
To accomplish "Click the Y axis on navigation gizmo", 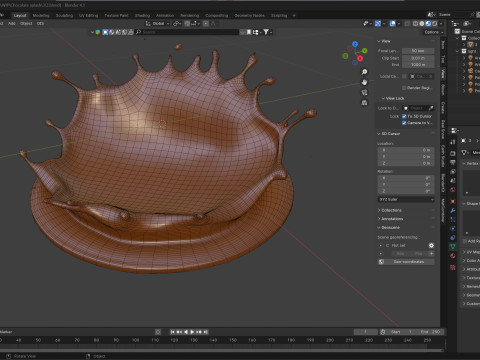I will [365, 51].
